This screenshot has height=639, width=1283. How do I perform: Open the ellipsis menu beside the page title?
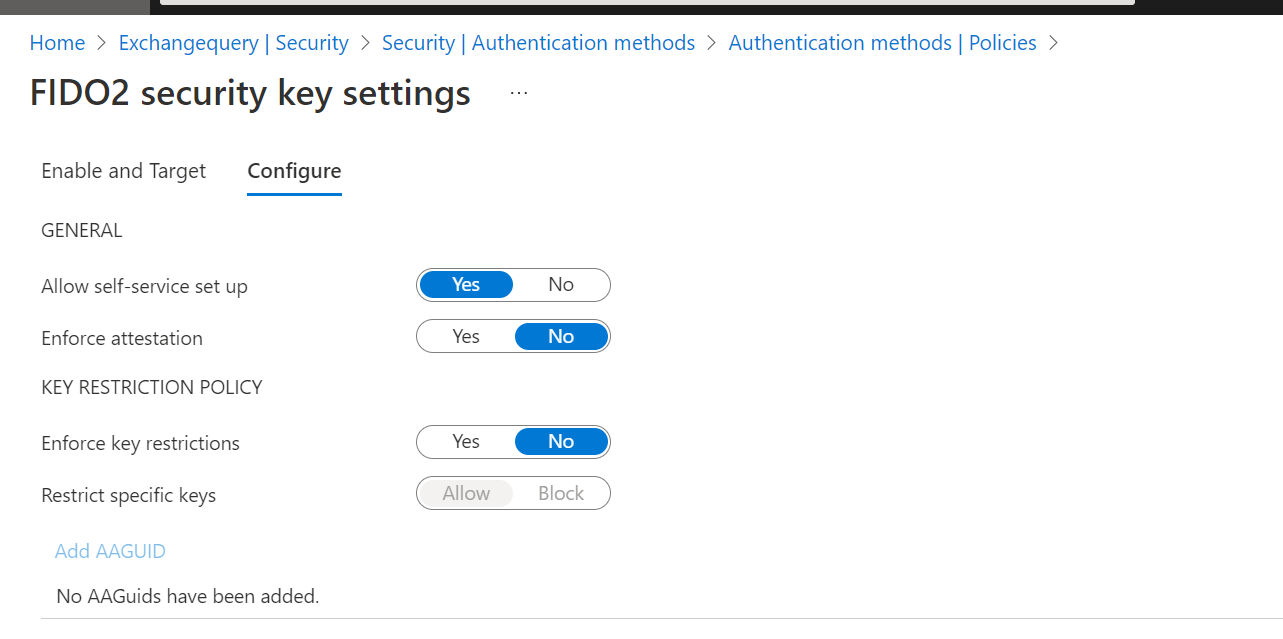[518, 92]
